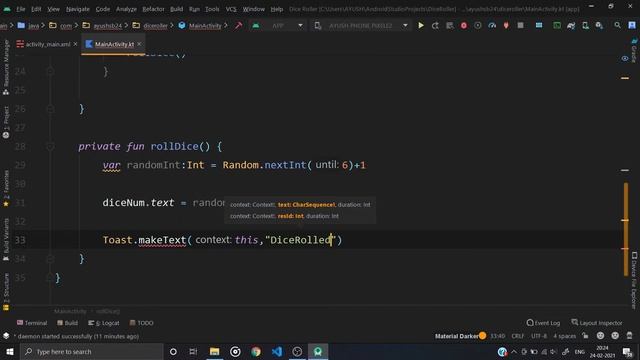This screenshot has height=360, width=640.
Task: Click fold end marker on line 35
Action: pyautogui.click(x=50, y=278)
